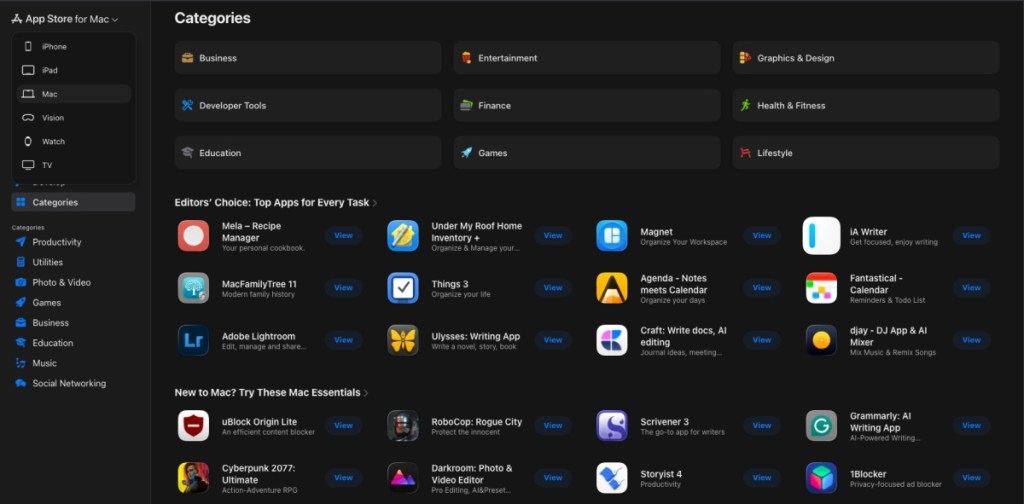Click the Magnet app icon
This screenshot has height=504, width=1024.
(x=612, y=236)
